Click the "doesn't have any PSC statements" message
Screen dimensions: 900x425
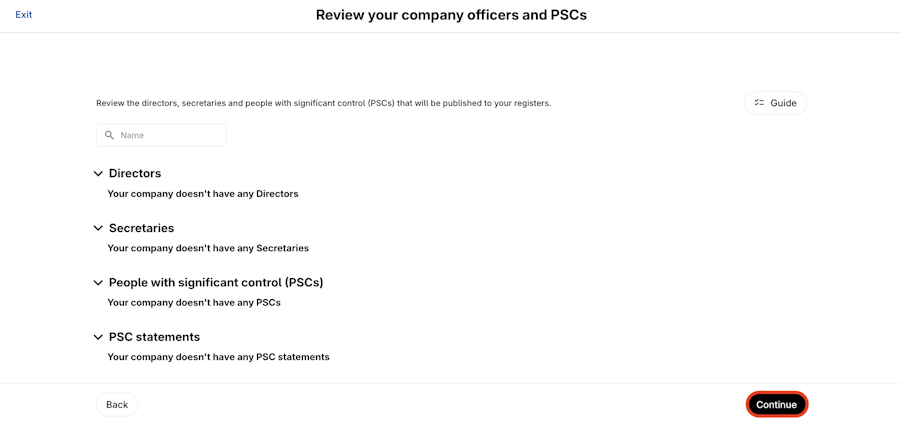tap(218, 357)
